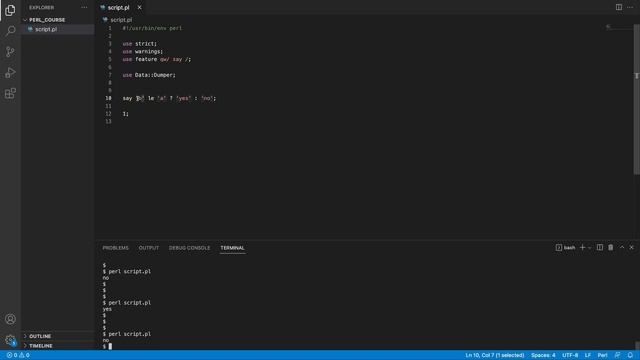Click line number 10 in gutter
640x360 pixels.
pos(108,98)
